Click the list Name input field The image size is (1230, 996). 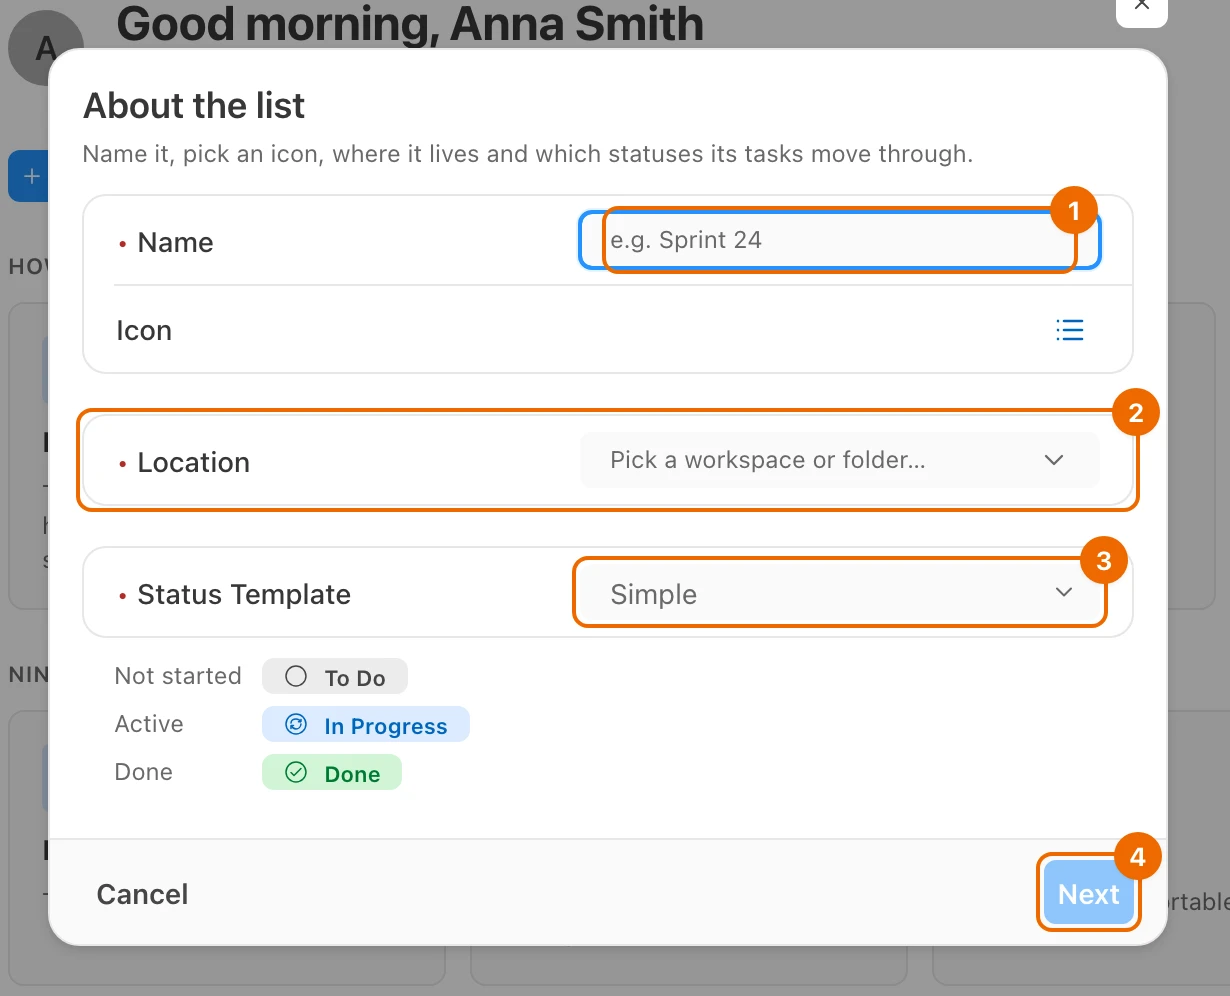point(840,240)
